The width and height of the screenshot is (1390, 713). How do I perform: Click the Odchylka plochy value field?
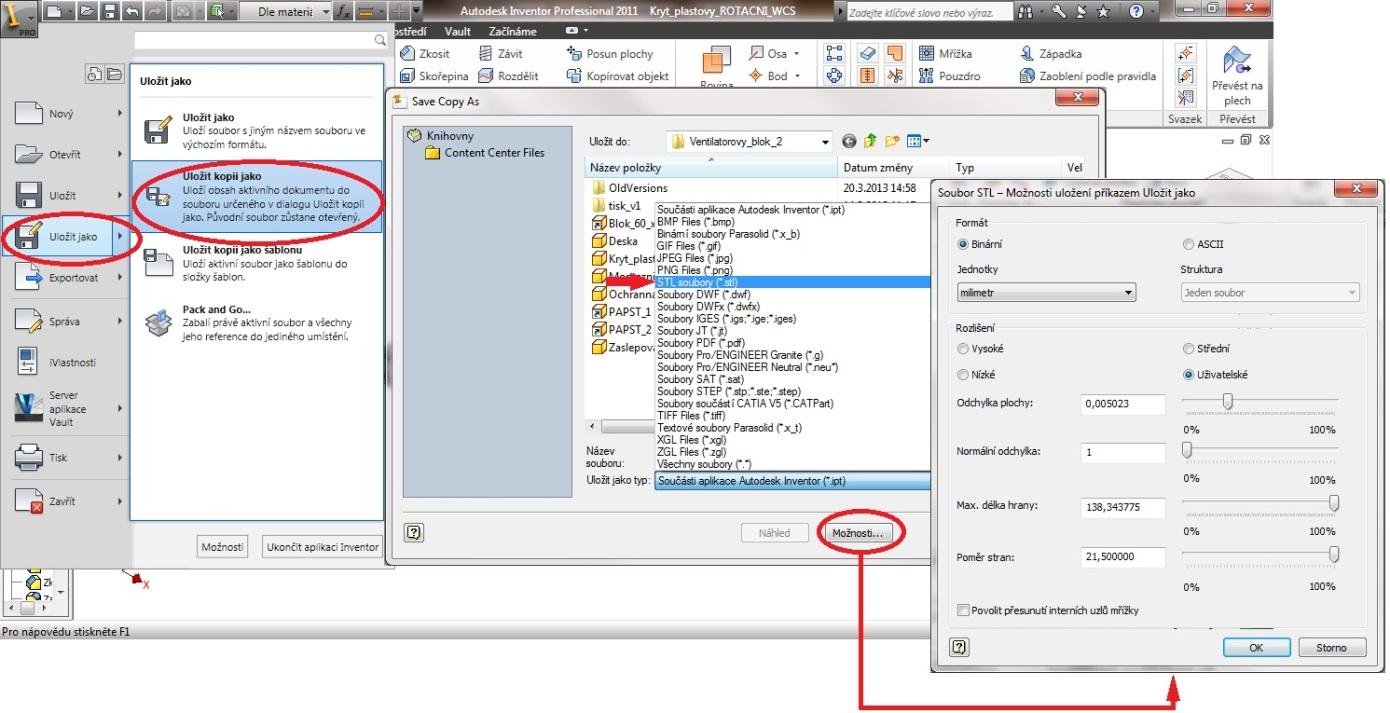pyautogui.click(x=1124, y=404)
